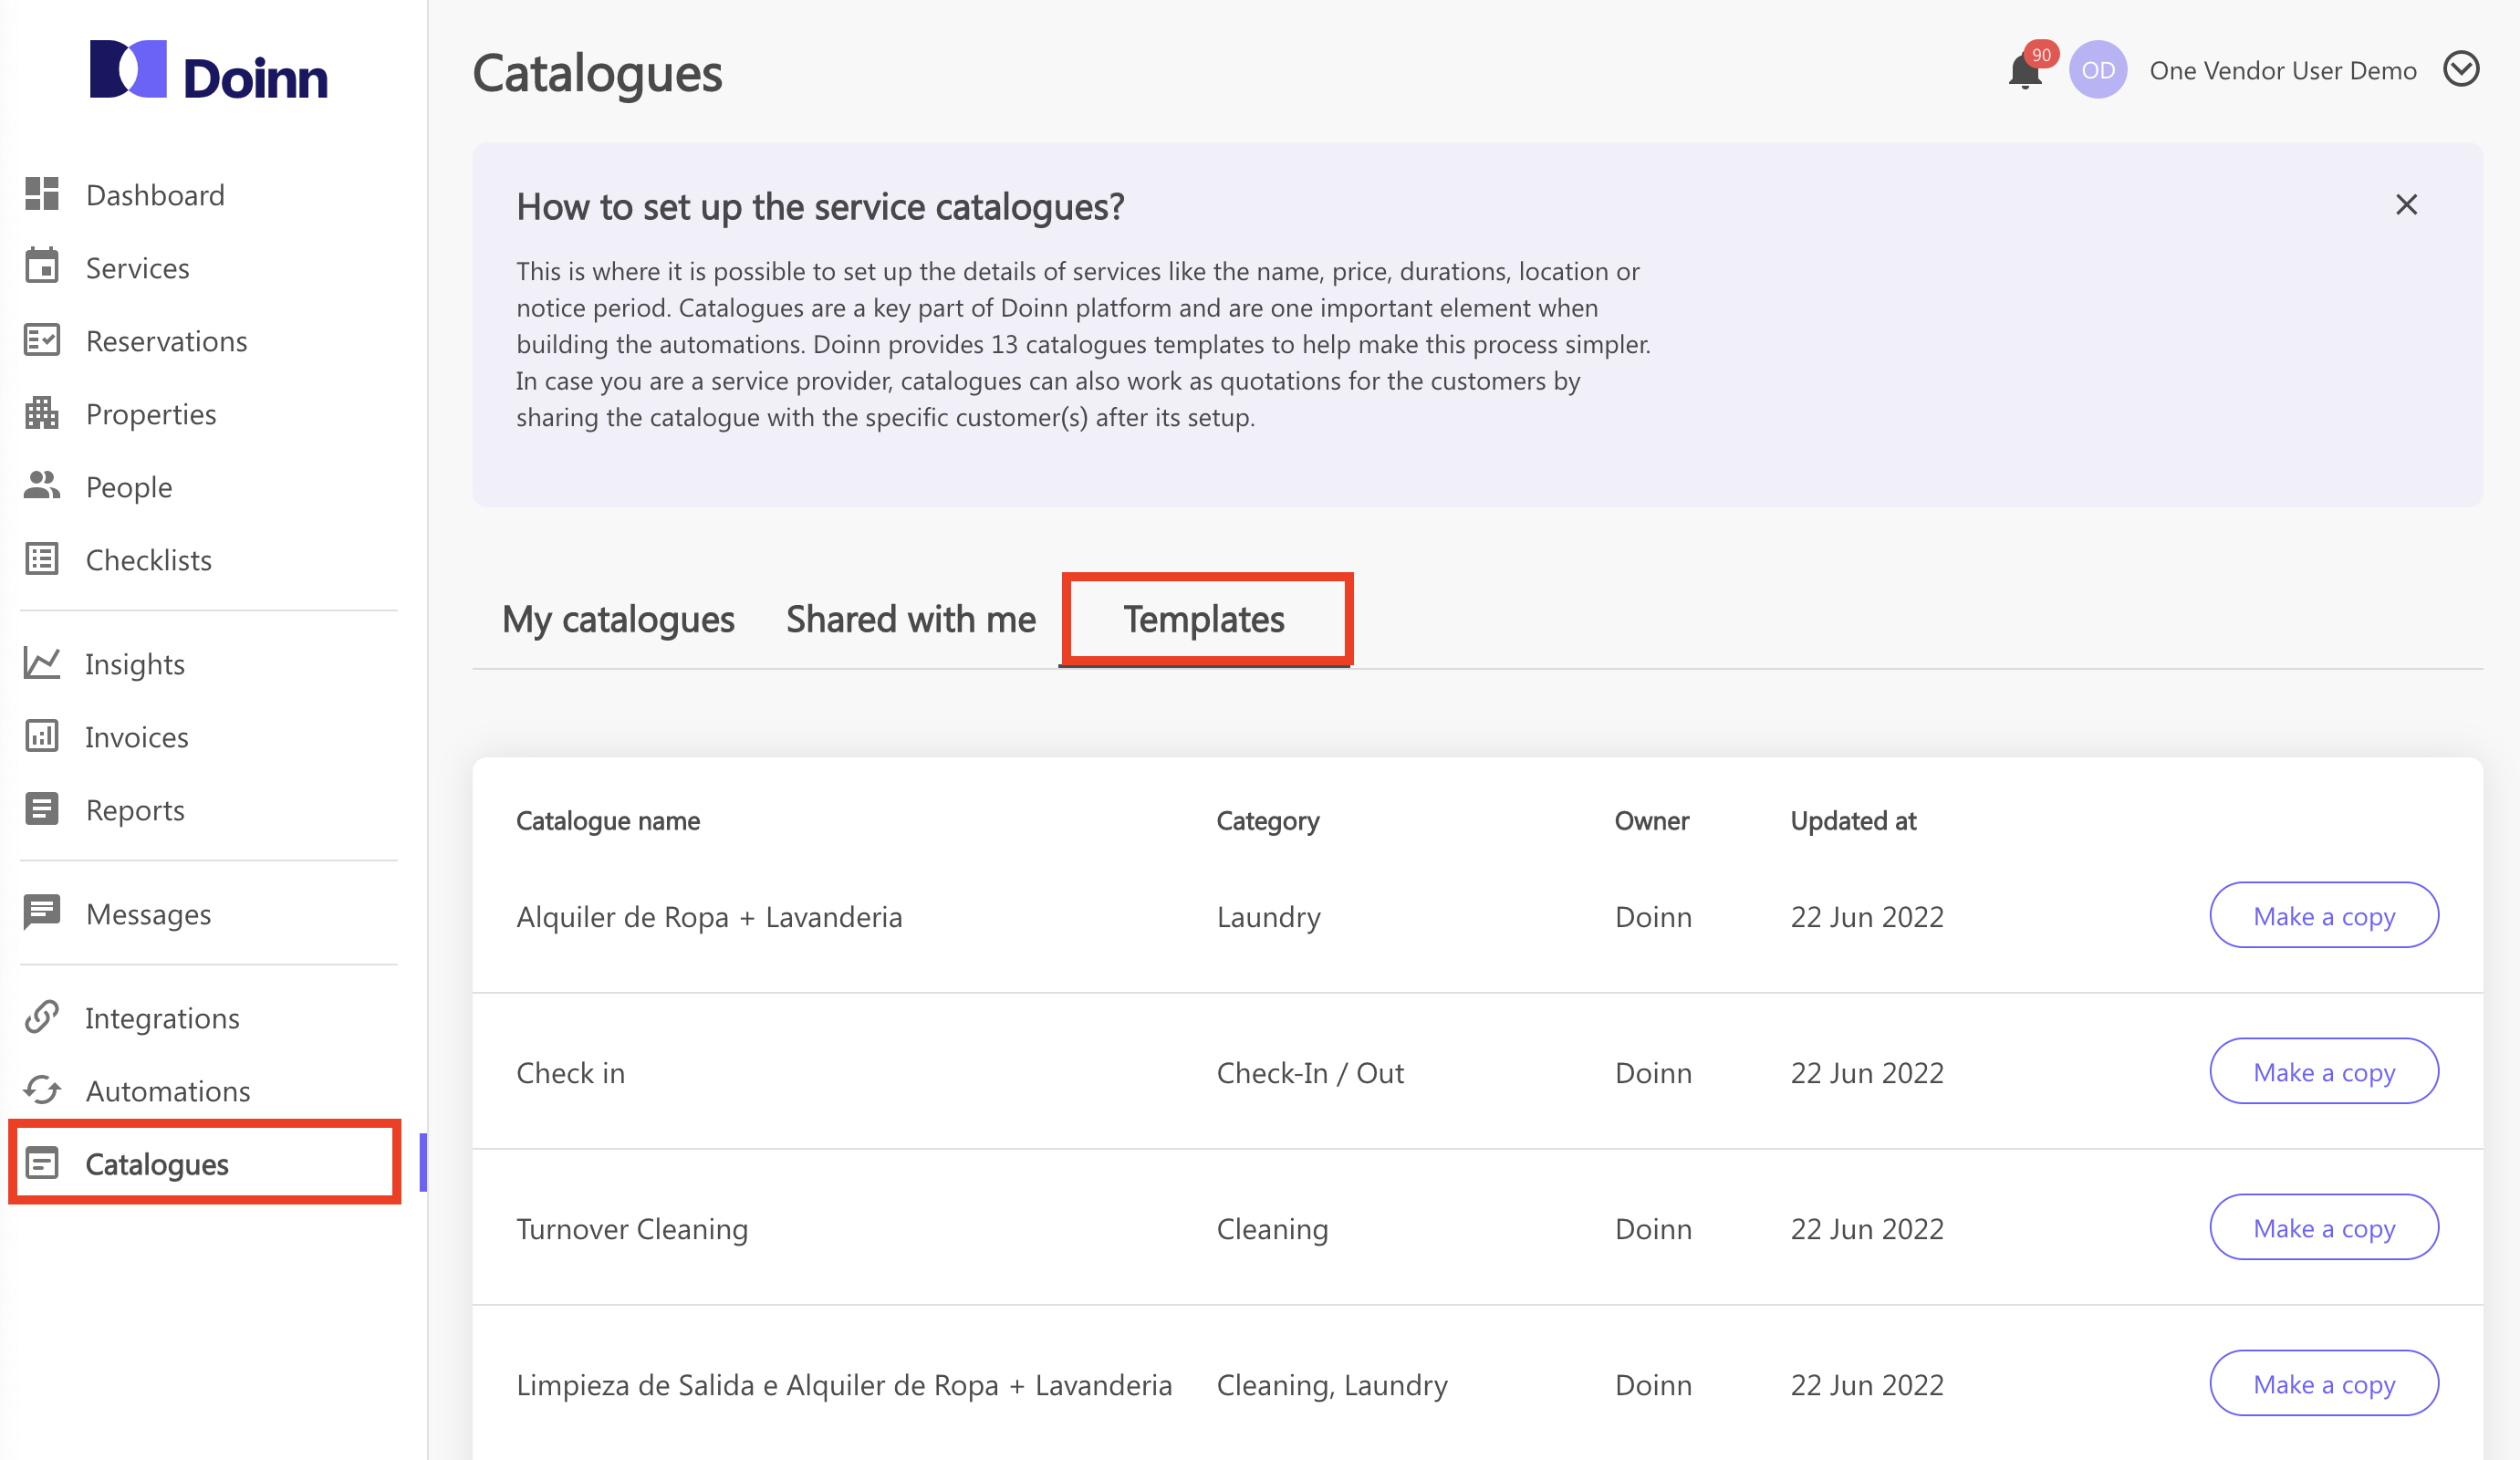Image resolution: width=2520 pixels, height=1460 pixels.
Task: Click the OD user avatar
Action: 2098,70
